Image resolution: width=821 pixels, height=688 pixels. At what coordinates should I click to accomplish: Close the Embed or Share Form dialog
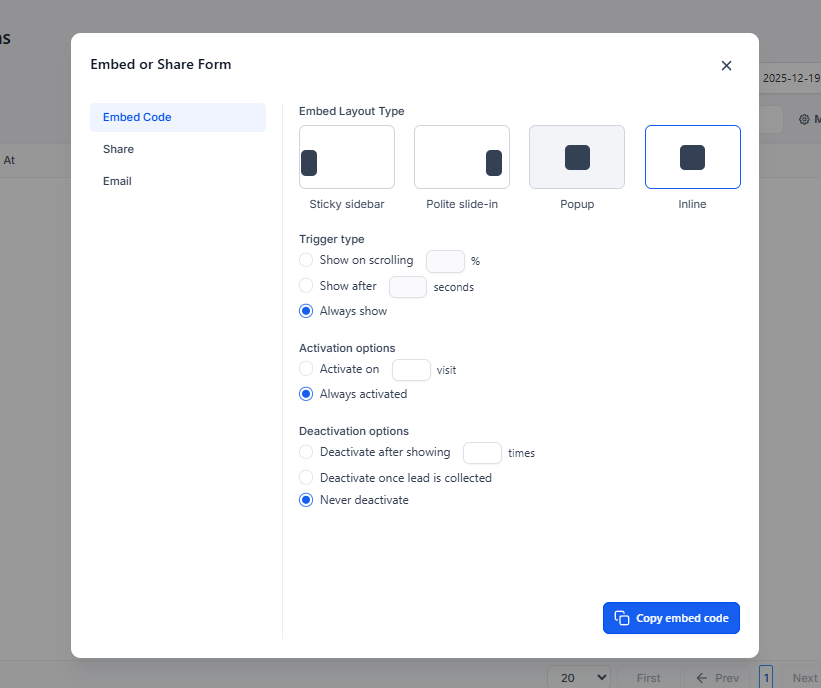726,65
